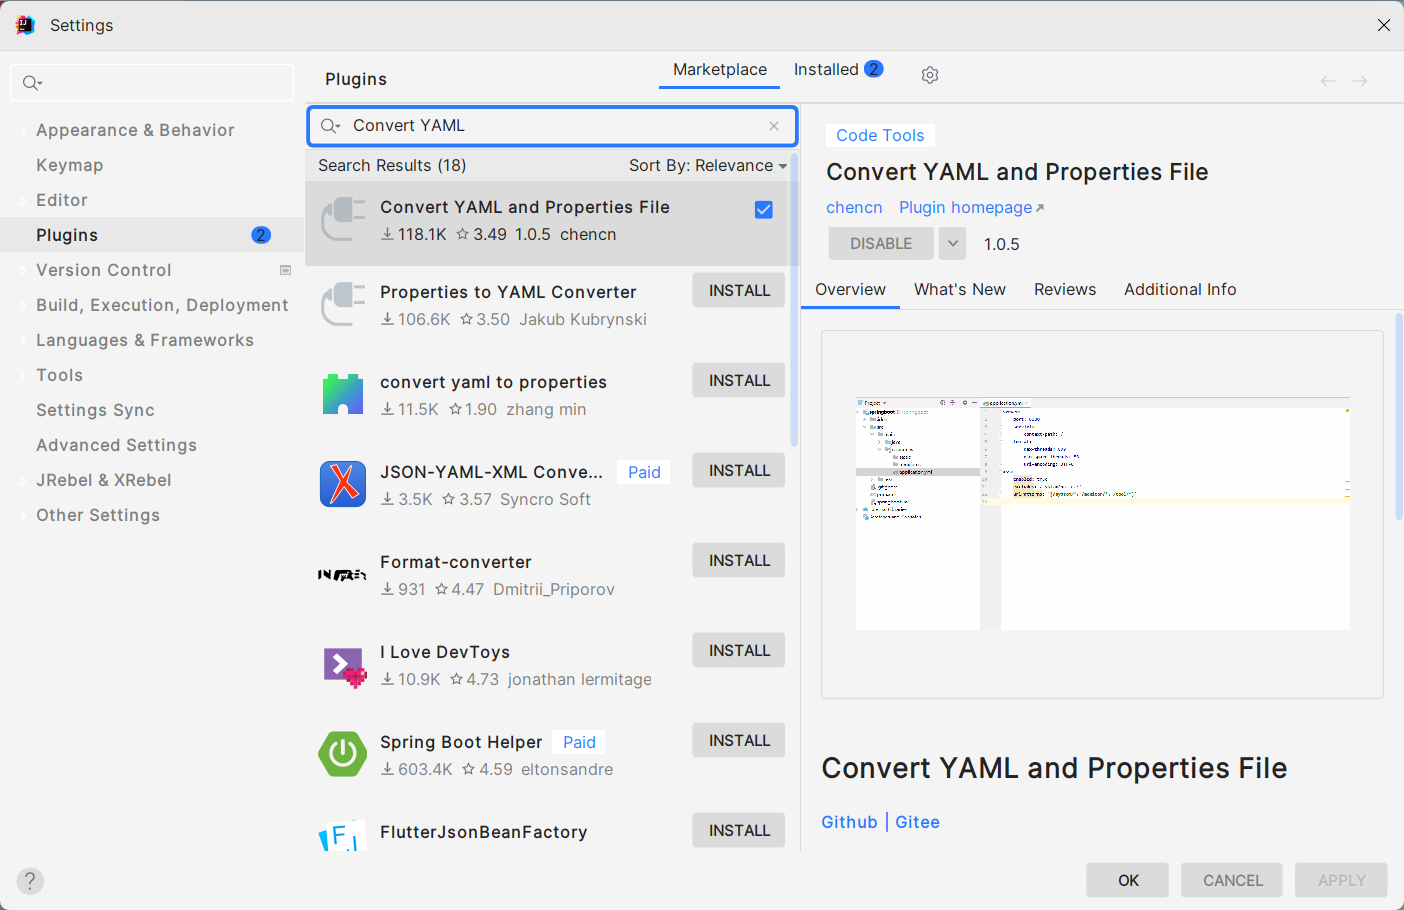Screen dimensions: 1404x910
Task: Click the CANCEL button
Action: pos(1232,880)
